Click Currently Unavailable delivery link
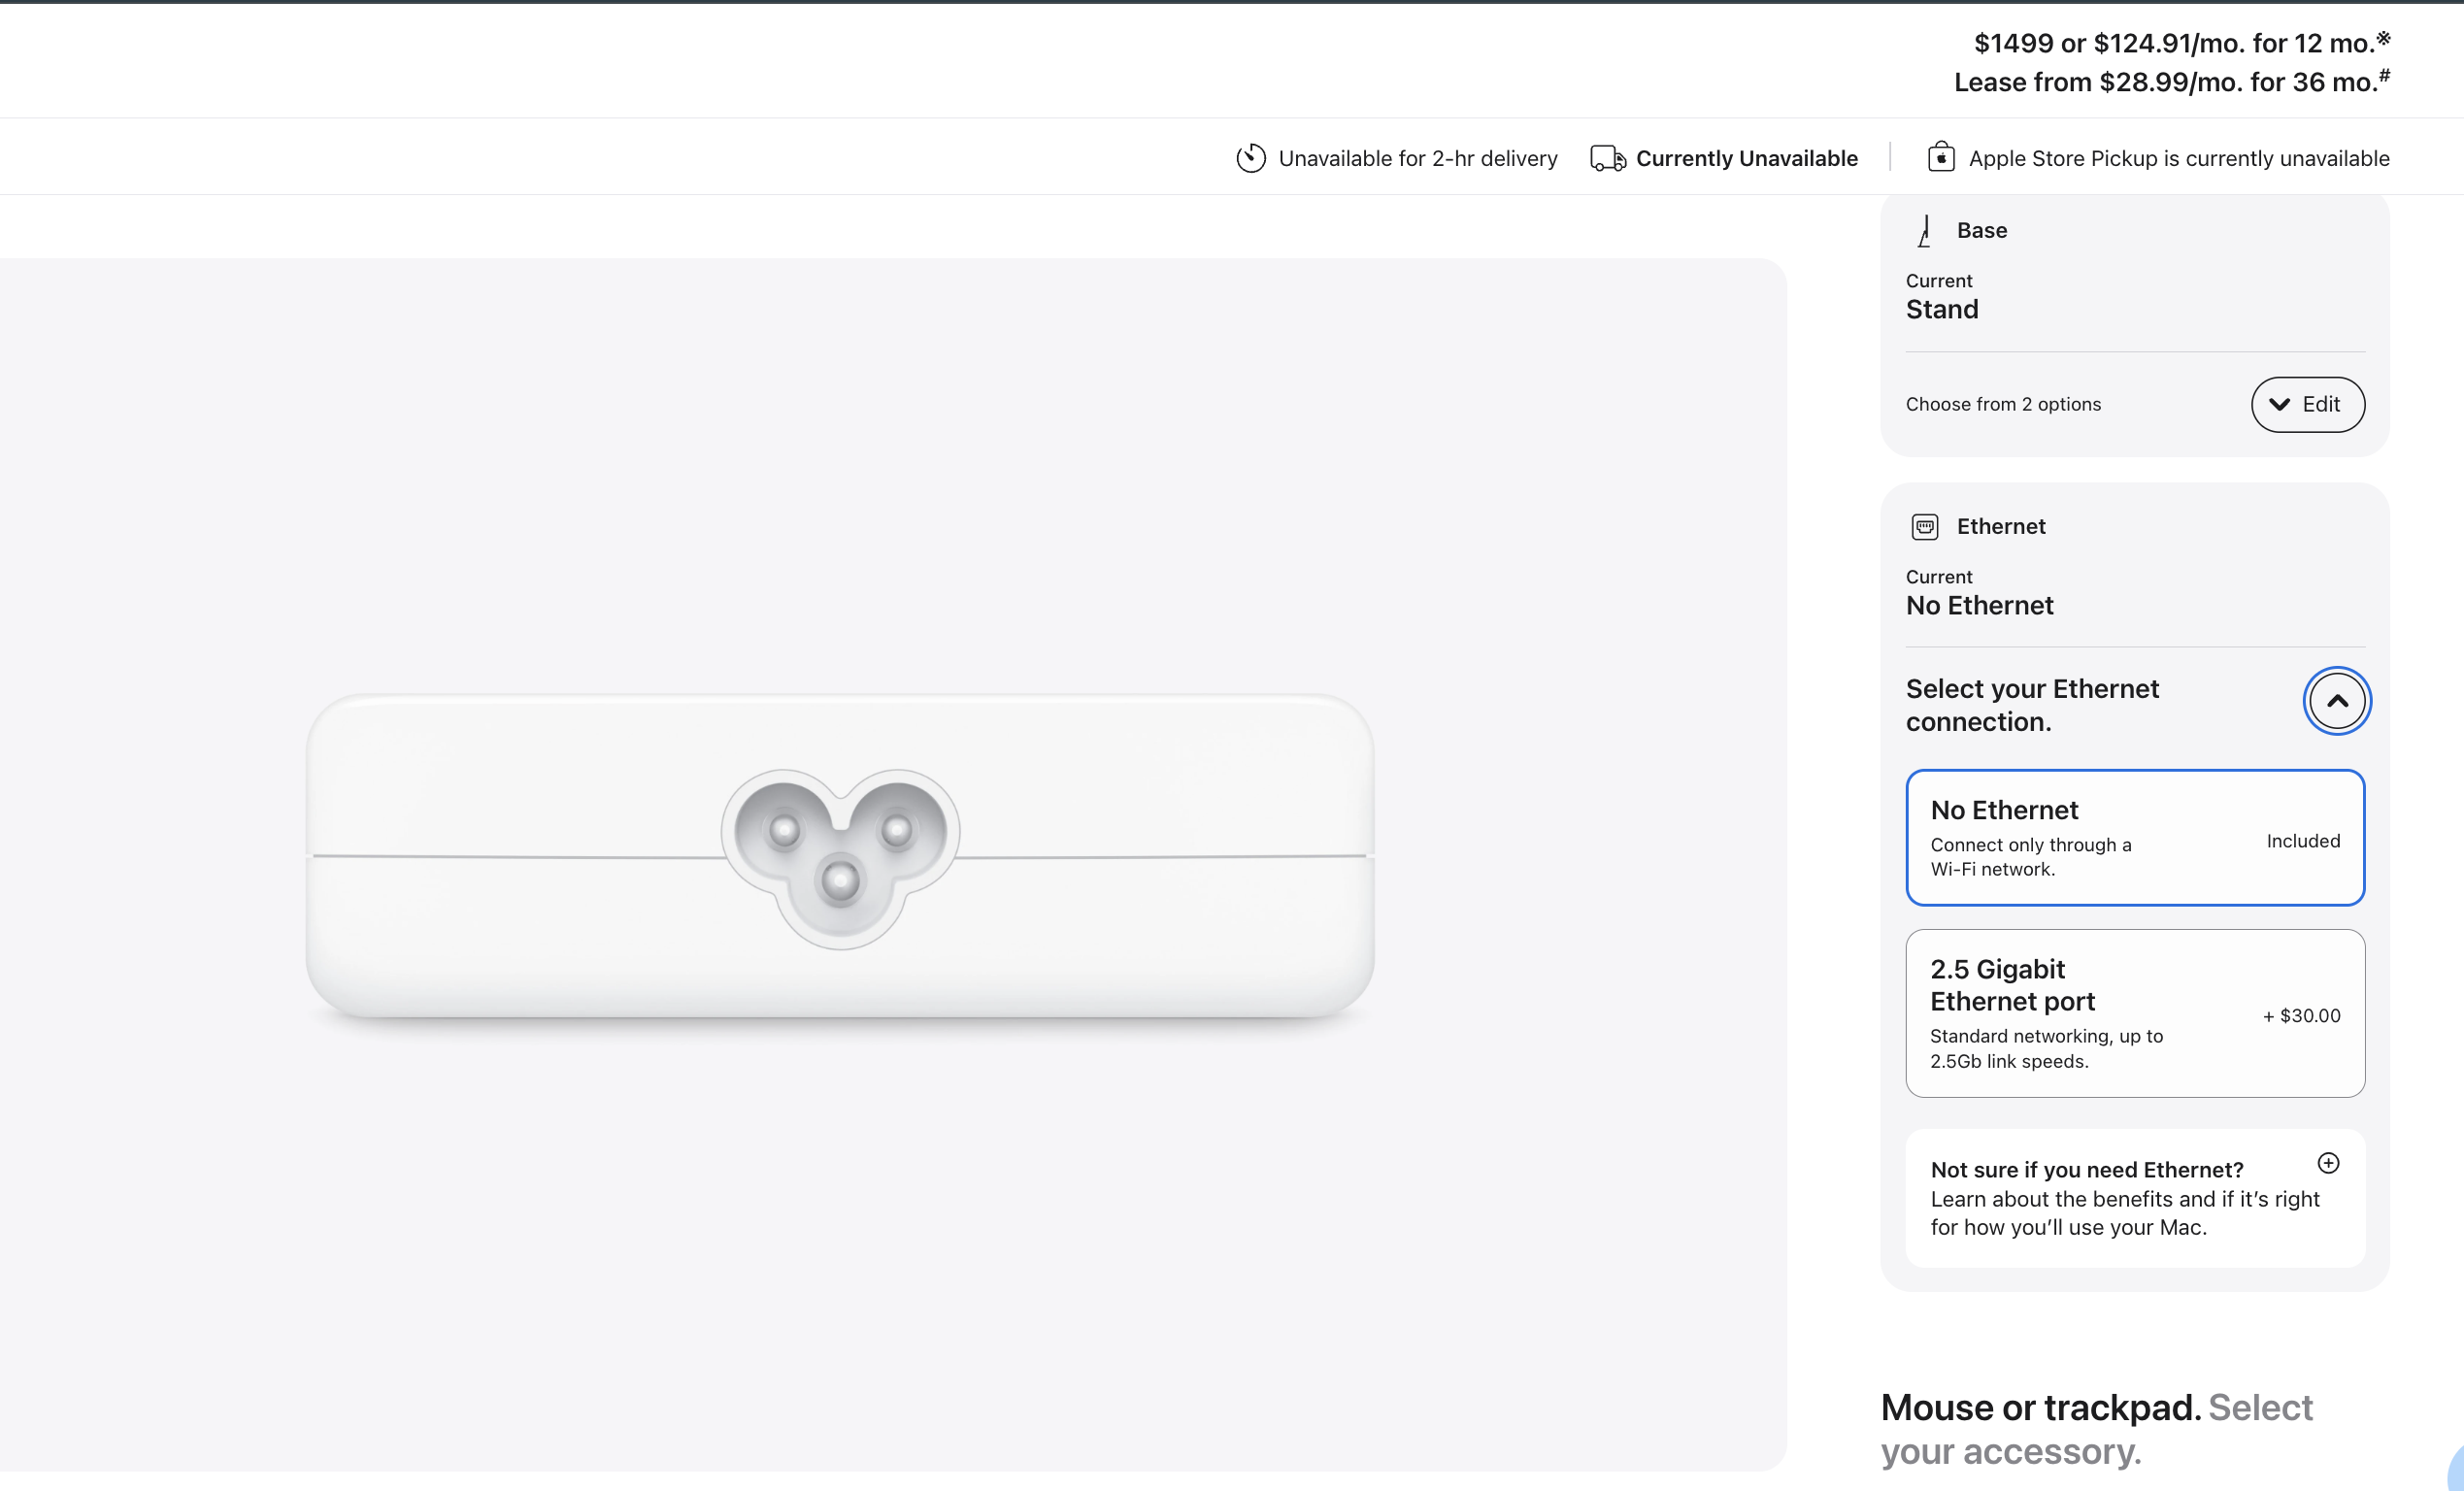The image size is (2464, 1491). tap(1746, 158)
